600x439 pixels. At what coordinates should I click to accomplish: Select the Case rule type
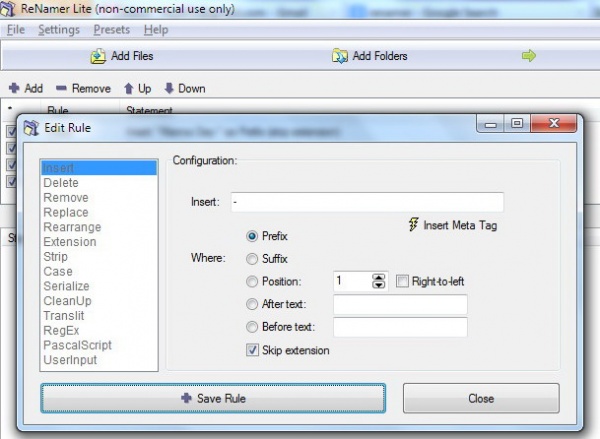[99, 271]
